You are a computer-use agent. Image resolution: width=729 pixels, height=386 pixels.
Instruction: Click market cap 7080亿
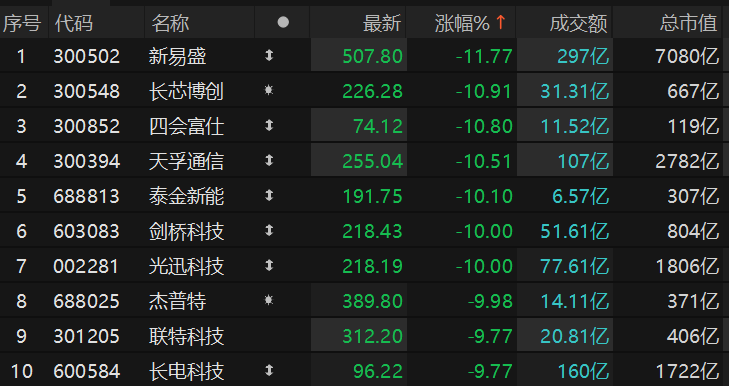click(687, 56)
